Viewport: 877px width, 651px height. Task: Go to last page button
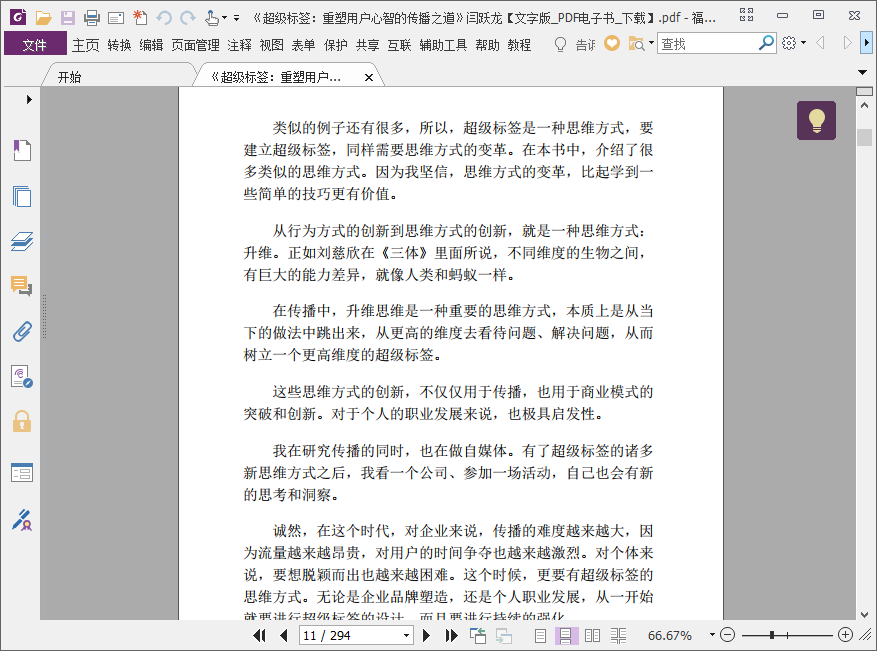451,635
